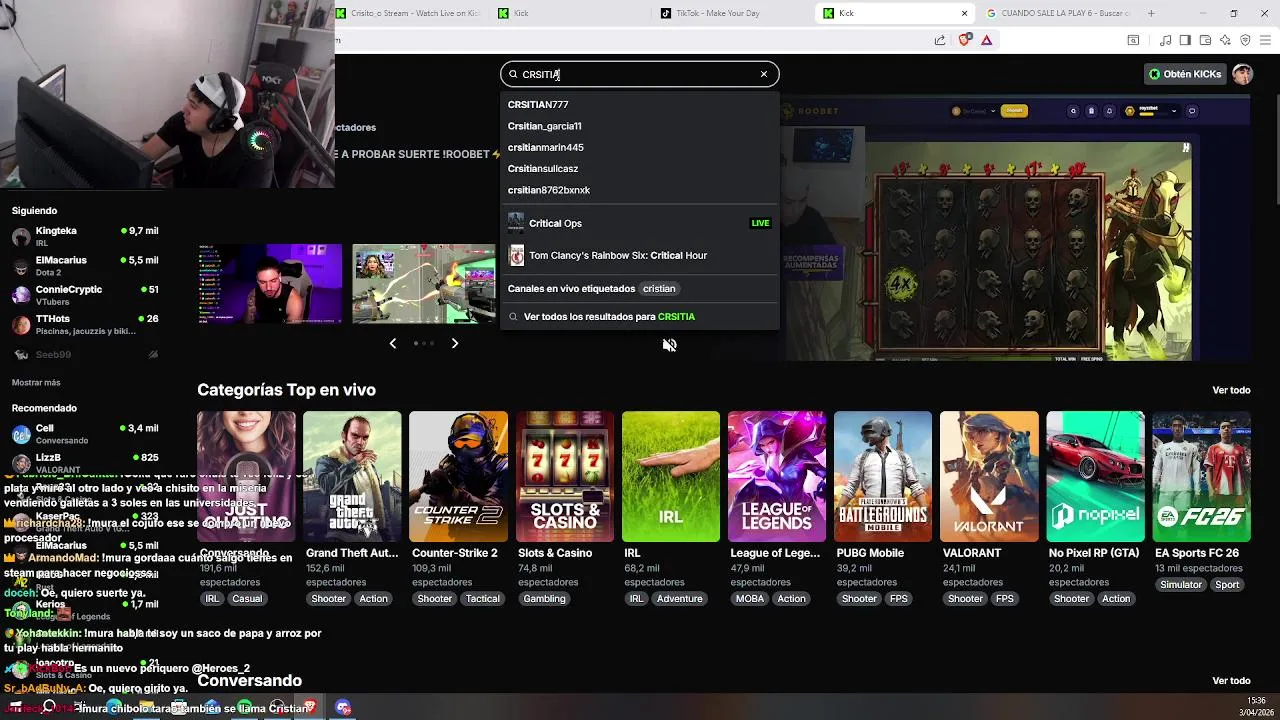1280x720 pixels.
Task: Open the Critical Ops LIVE result
Action: click(640, 223)
